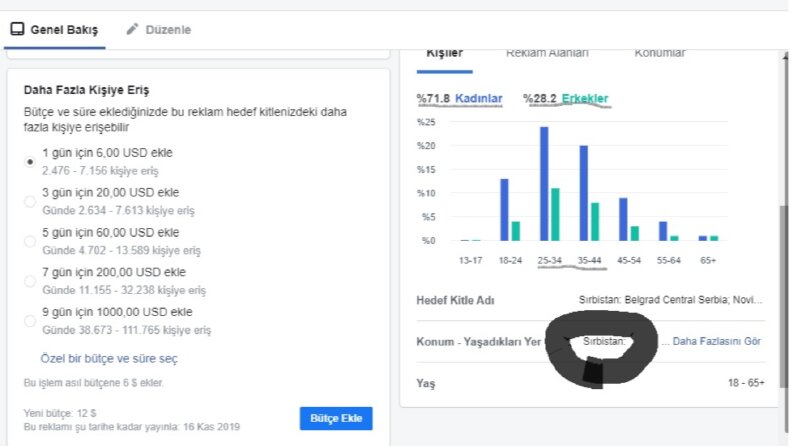
Task: Select 9 gün için 1000,00 USD option
Action: [30, 321]
